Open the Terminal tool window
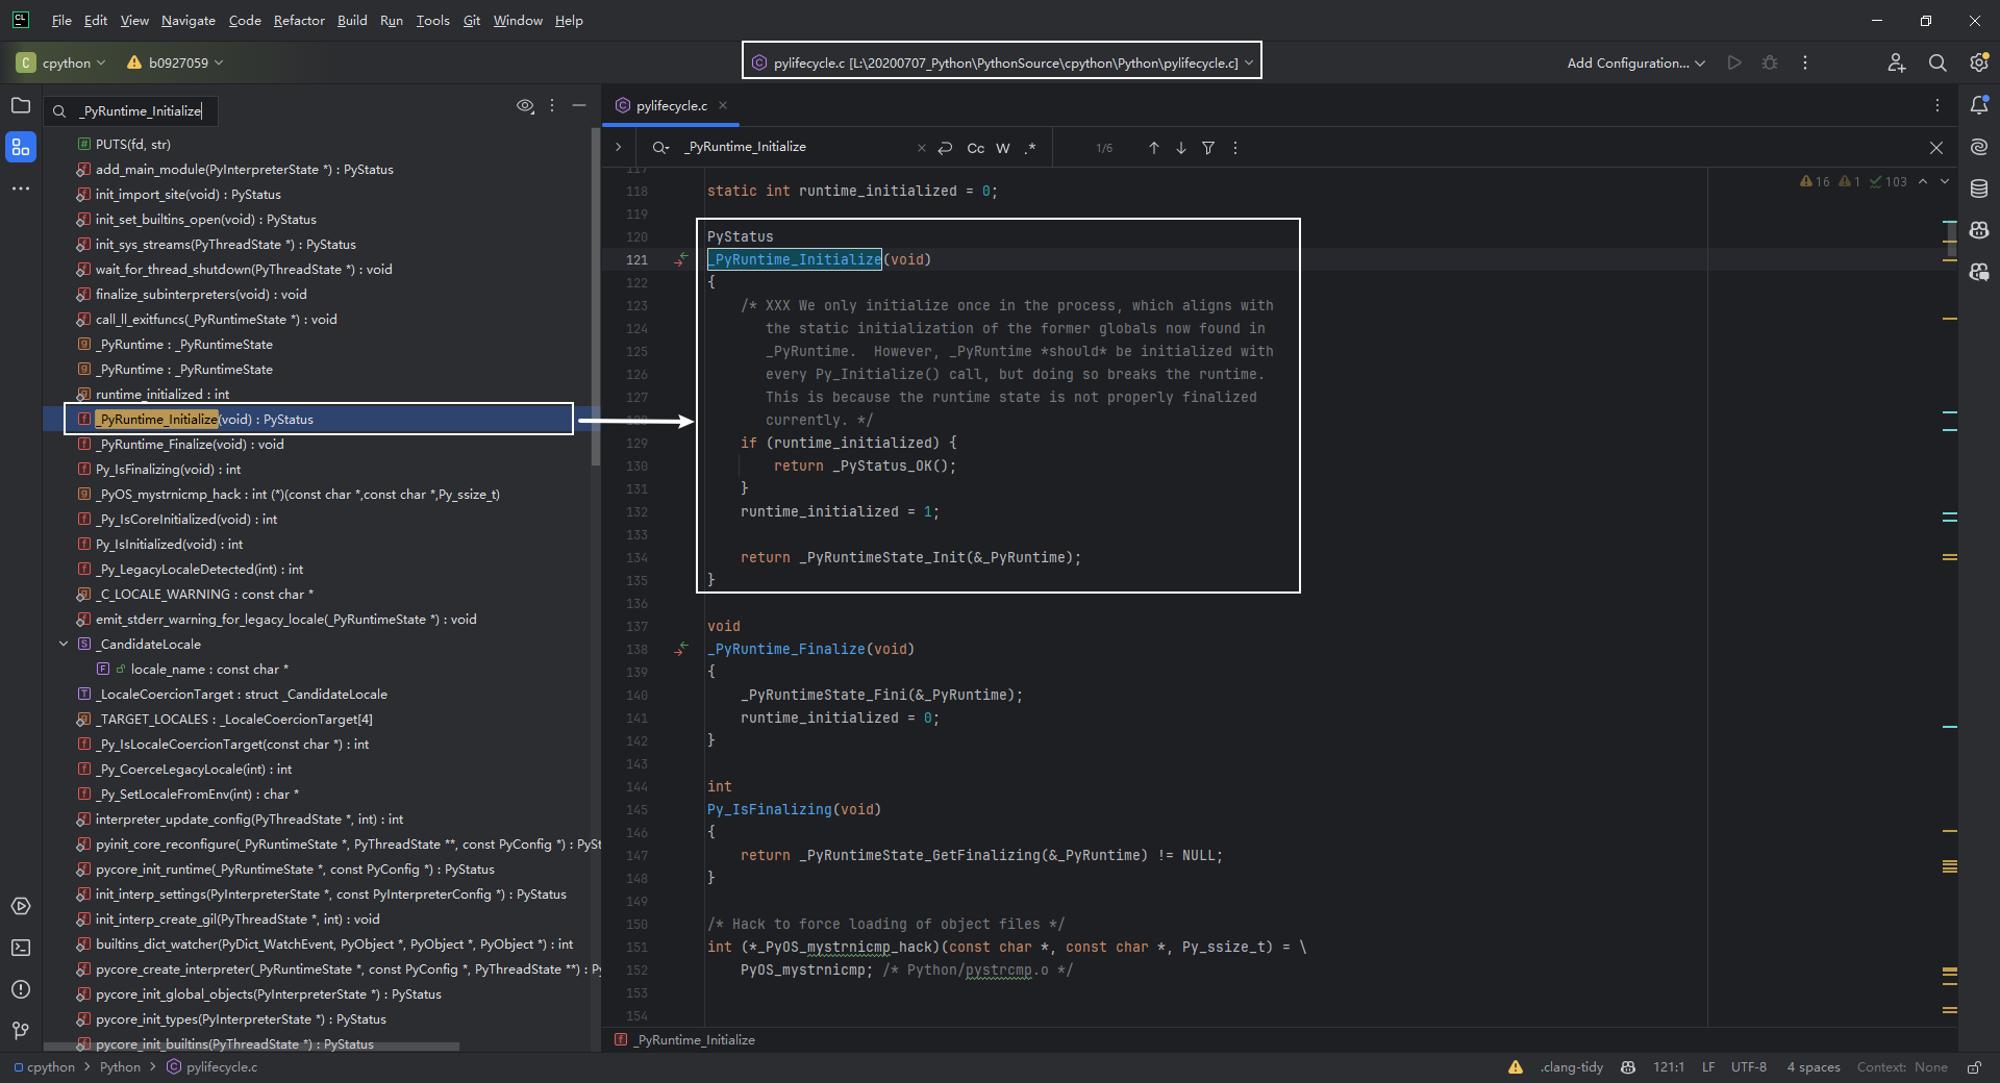2000x1083 pixels. point(20,947)
